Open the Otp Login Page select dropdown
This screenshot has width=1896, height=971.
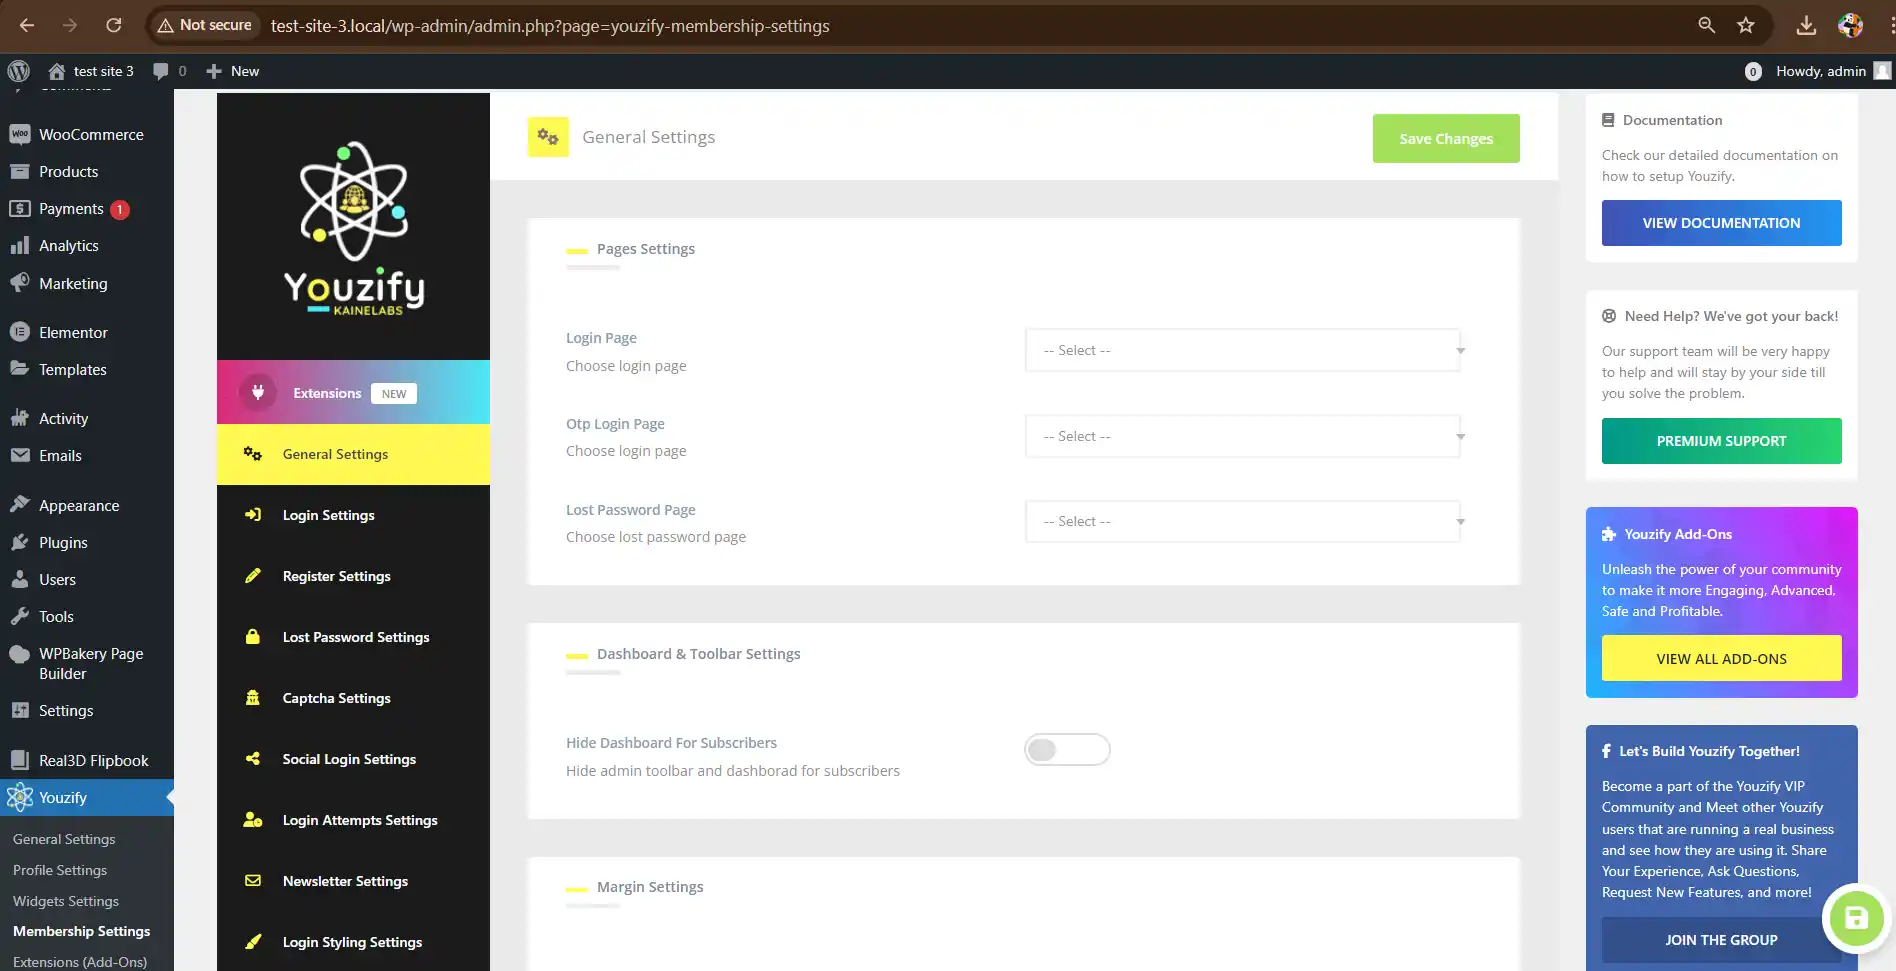click(x=1243, y=436)
